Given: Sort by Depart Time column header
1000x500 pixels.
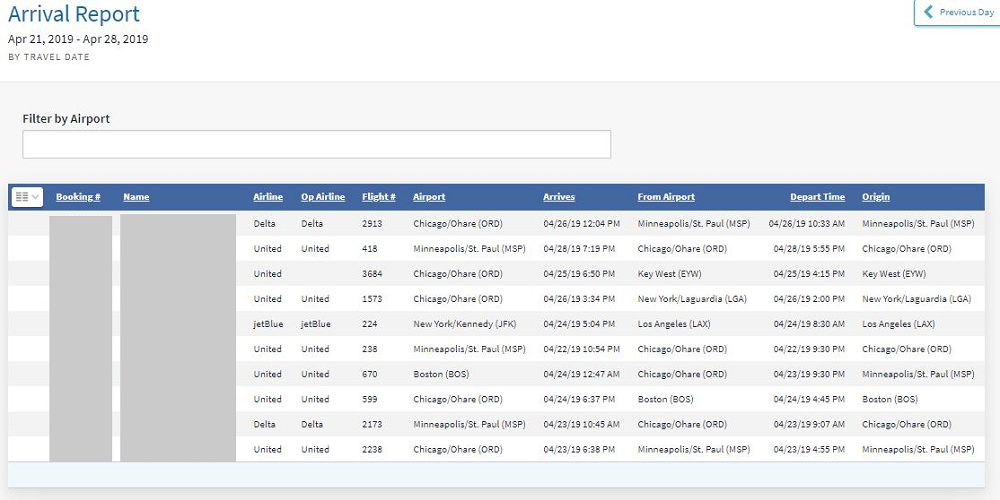Looking at the screenshot, I should point(817,197).
